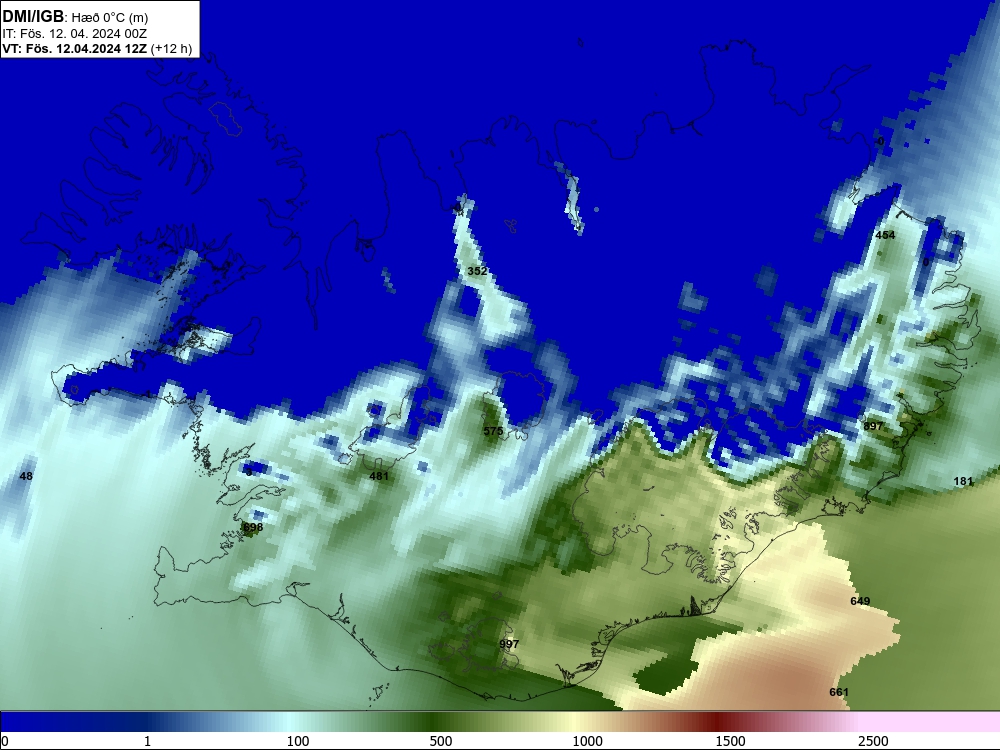Click the legend tick label 500

point(441,741)
